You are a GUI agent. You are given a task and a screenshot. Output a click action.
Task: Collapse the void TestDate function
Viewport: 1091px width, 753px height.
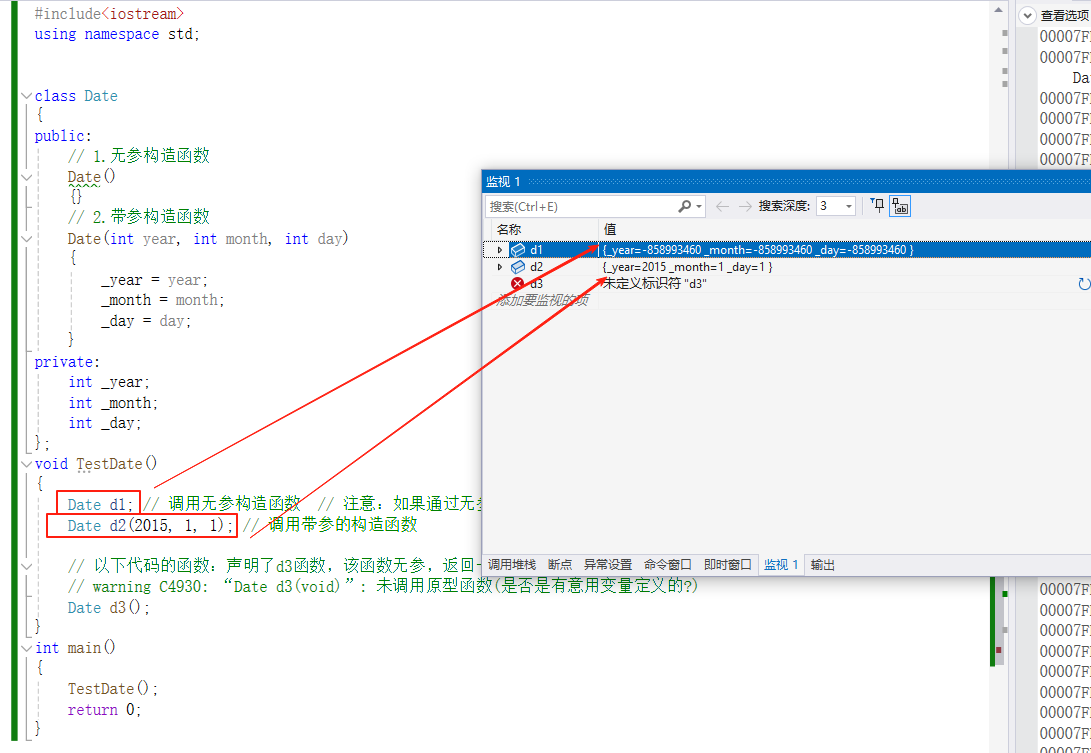coord(26,464)
